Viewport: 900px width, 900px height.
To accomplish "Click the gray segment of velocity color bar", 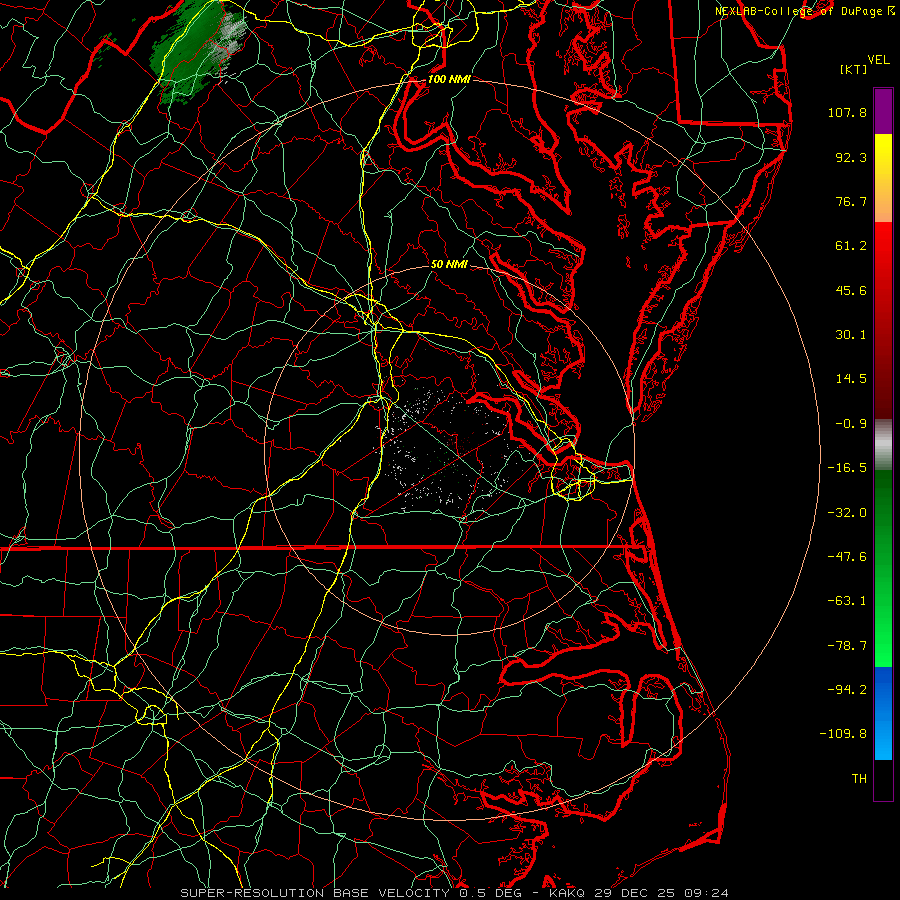I will 883,442.
